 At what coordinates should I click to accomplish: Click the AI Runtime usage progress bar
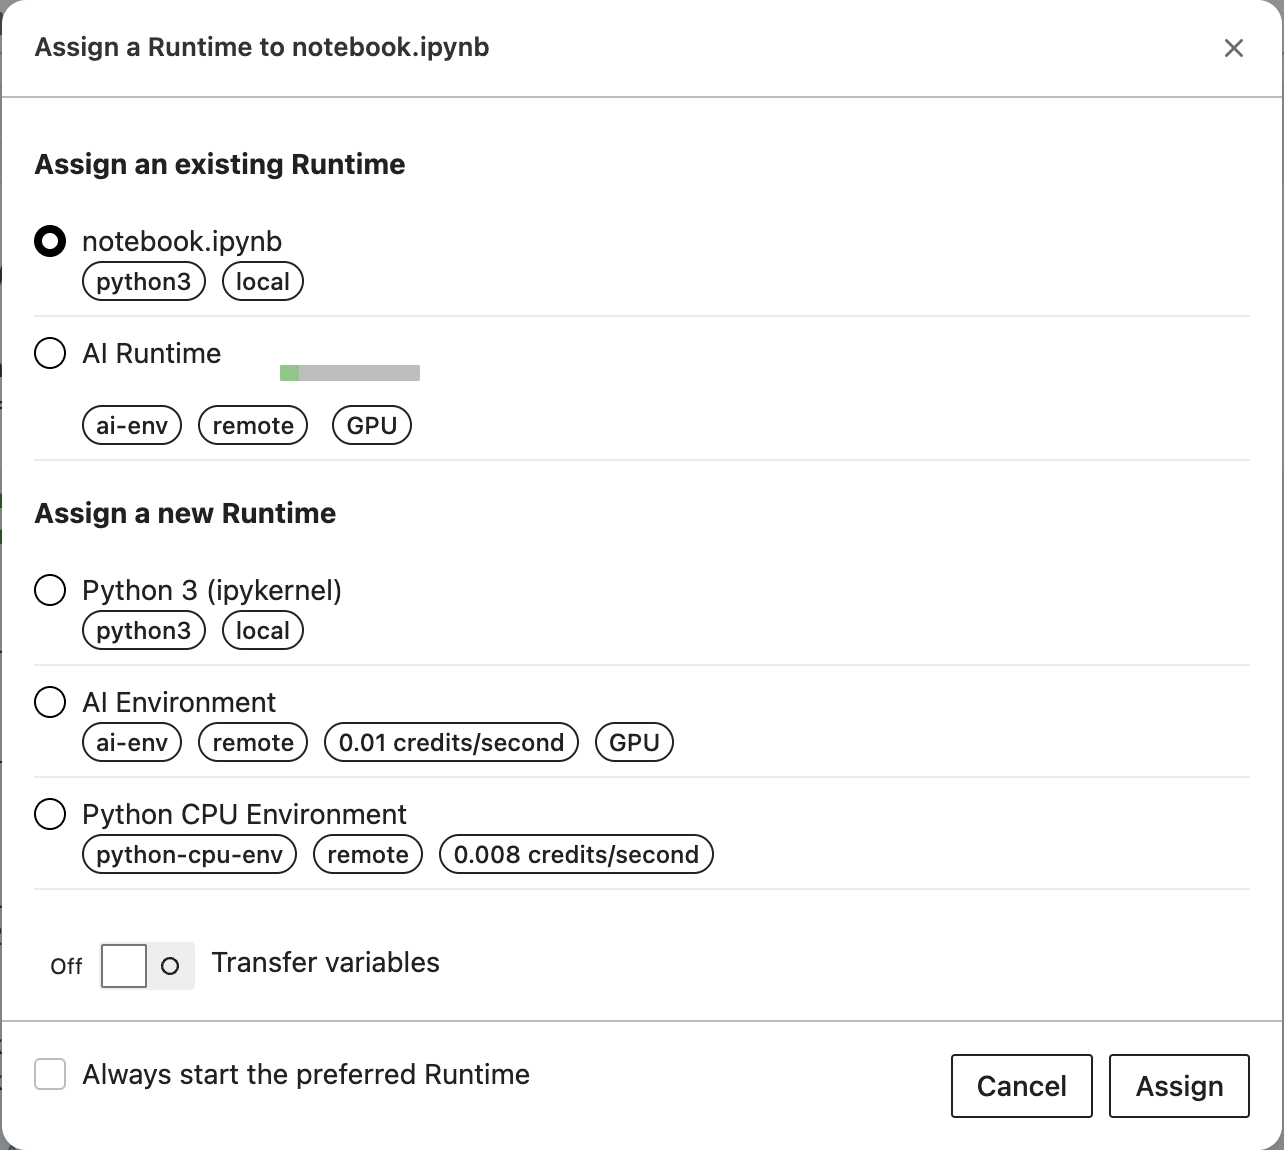349,373
